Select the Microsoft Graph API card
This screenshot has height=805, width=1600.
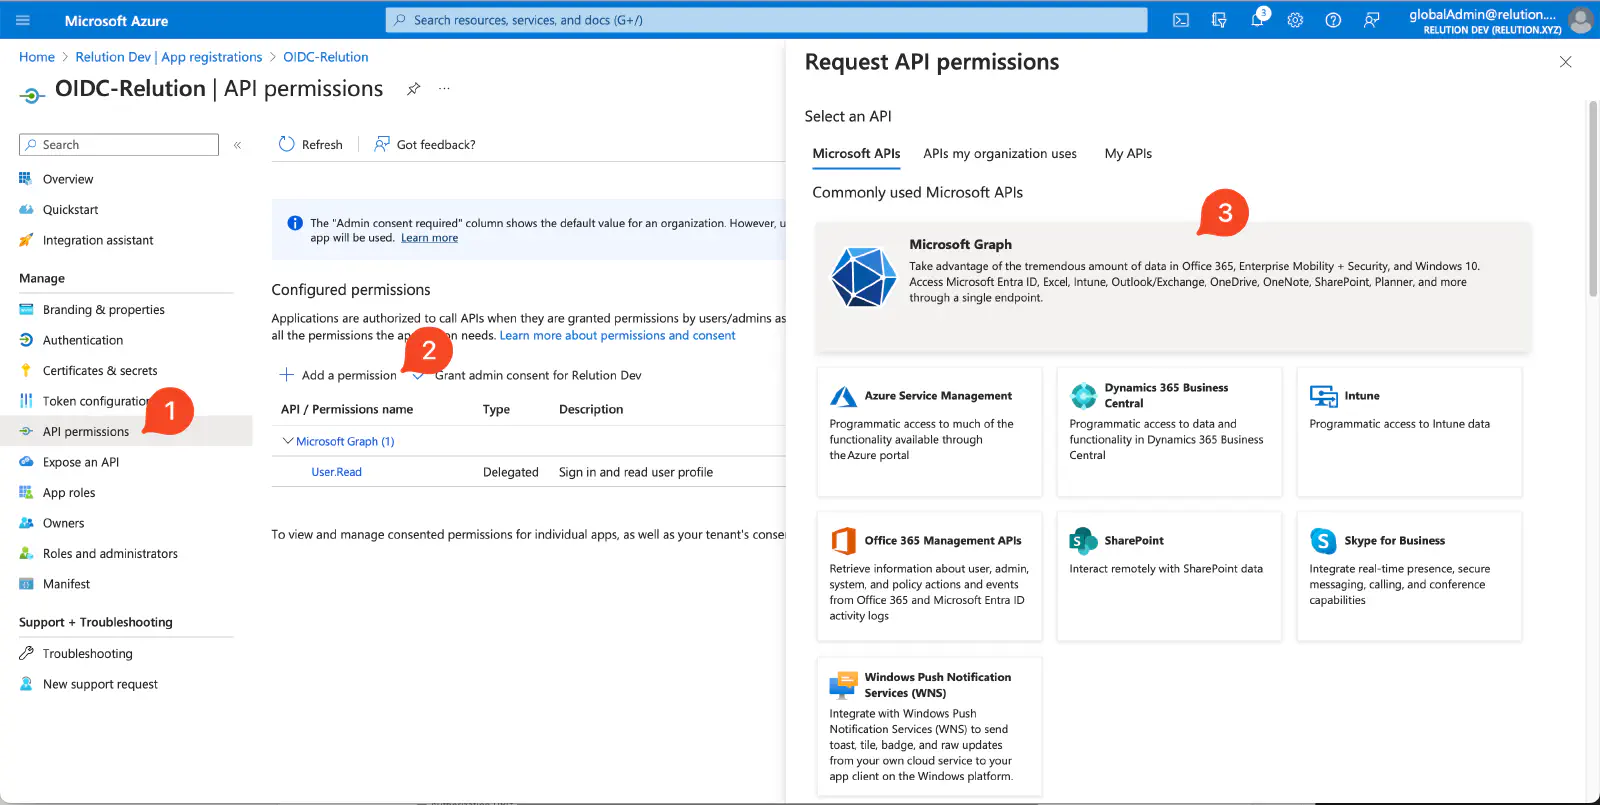click(1172, 287)
